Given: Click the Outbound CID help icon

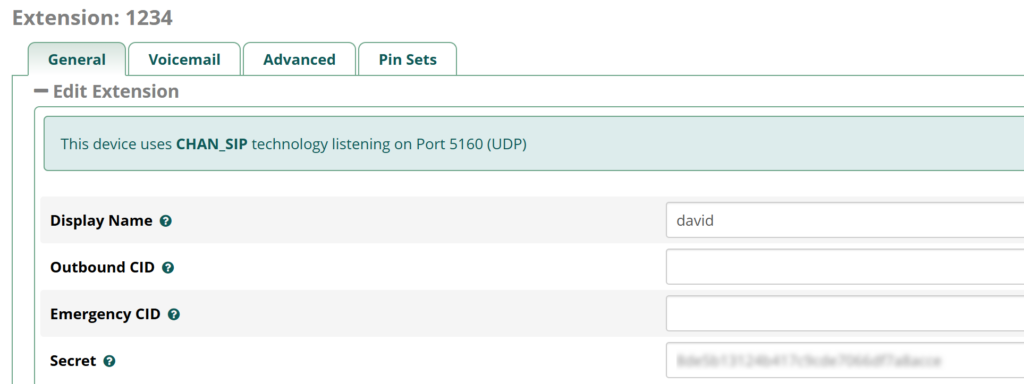Looking at the screenshot, I should [168, 268].
